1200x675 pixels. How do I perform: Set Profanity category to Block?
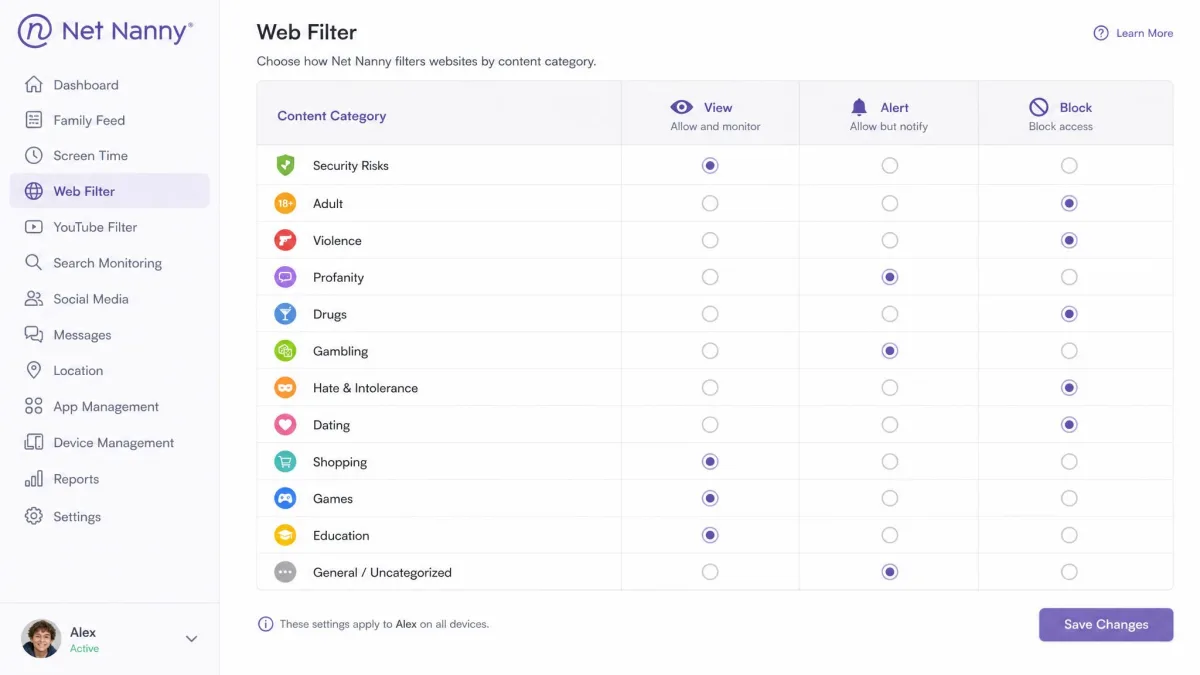[x=1069, y=277]
